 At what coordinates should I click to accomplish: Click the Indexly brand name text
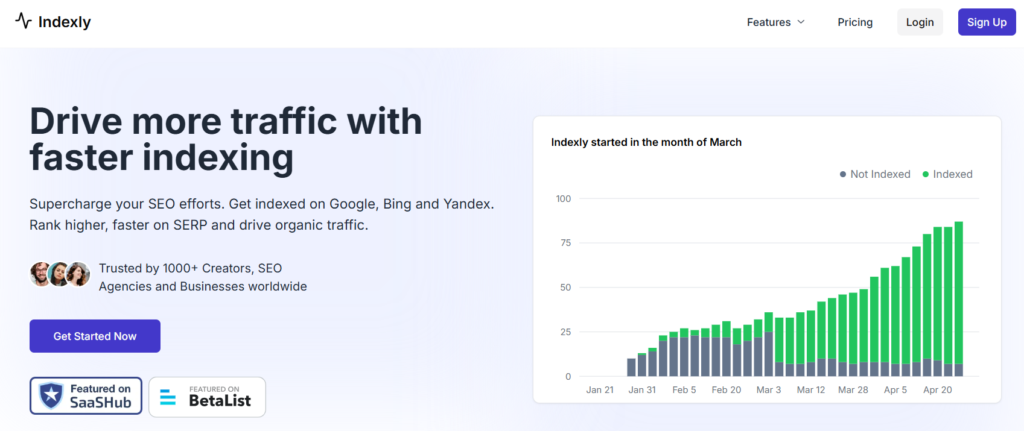[64, 22]
